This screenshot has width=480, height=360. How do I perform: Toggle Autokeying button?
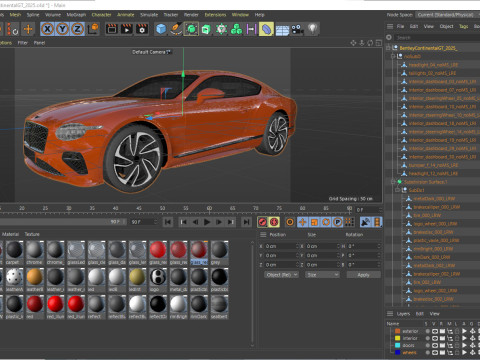[274, 222]
